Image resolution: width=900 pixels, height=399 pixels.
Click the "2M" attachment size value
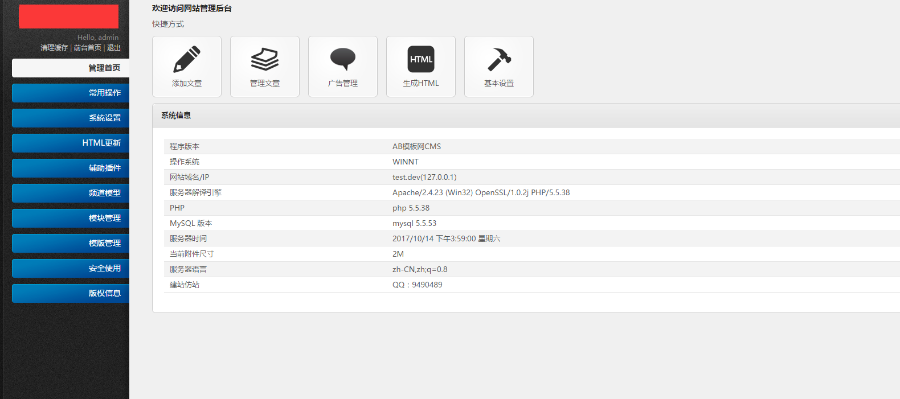click(398, 254)
